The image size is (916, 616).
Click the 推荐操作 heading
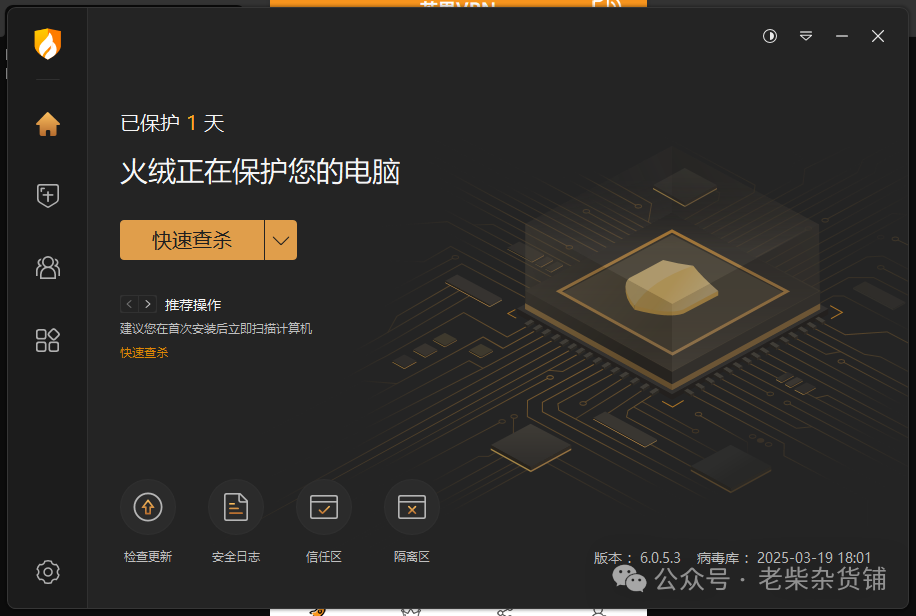coord(193,304)
